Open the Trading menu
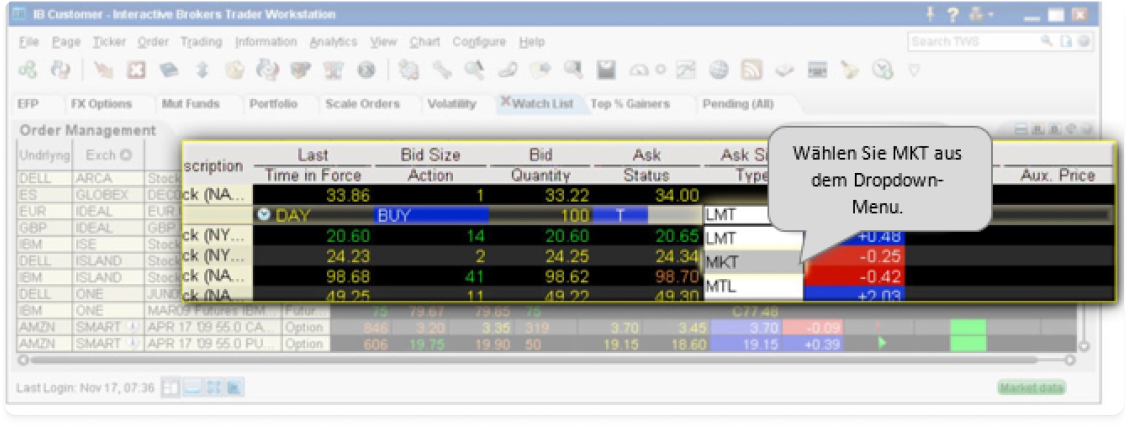This screenshot has width=1128, height=430. point(201,42)
